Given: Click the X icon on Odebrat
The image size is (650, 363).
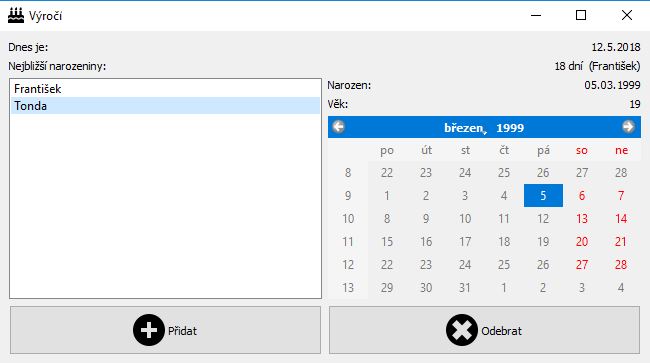Looking at the screenshot, I should pyautogui.click(x=461, y=330).
